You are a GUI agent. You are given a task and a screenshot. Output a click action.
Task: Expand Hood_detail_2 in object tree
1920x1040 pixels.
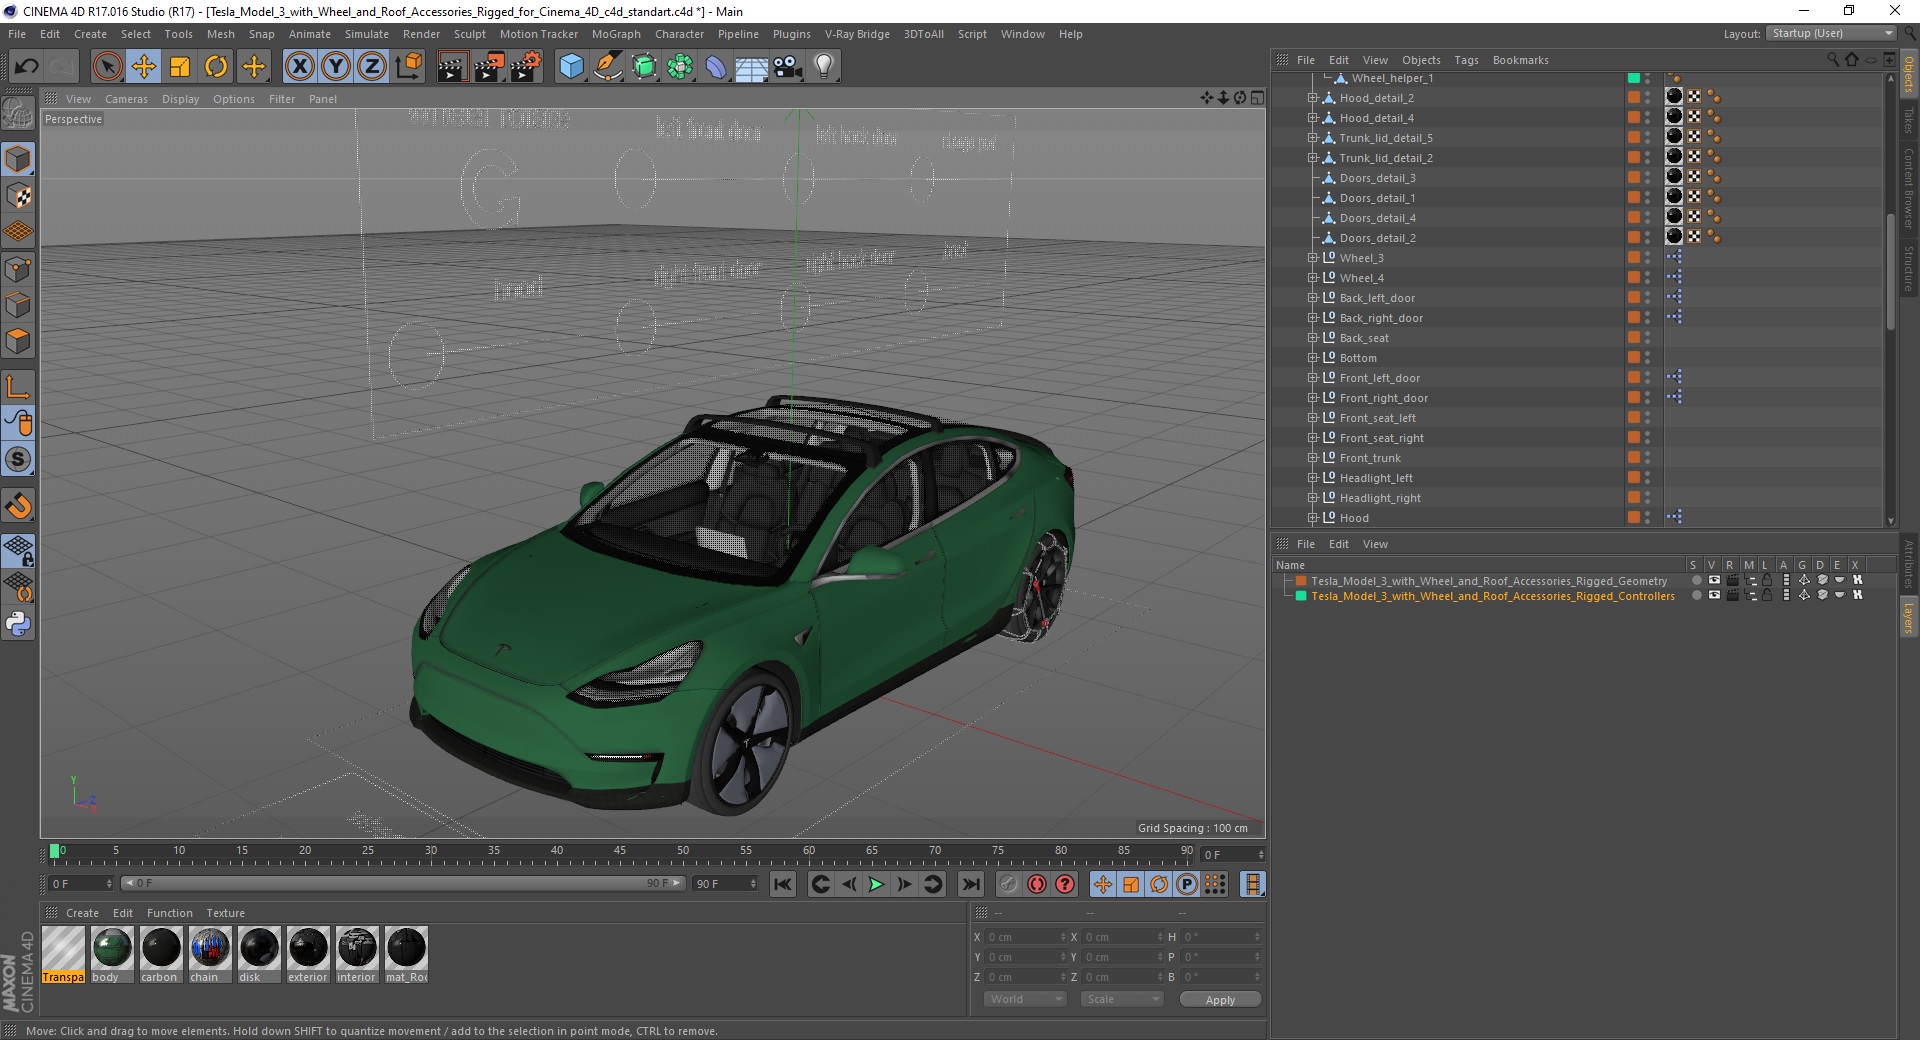click(1312, 98)
